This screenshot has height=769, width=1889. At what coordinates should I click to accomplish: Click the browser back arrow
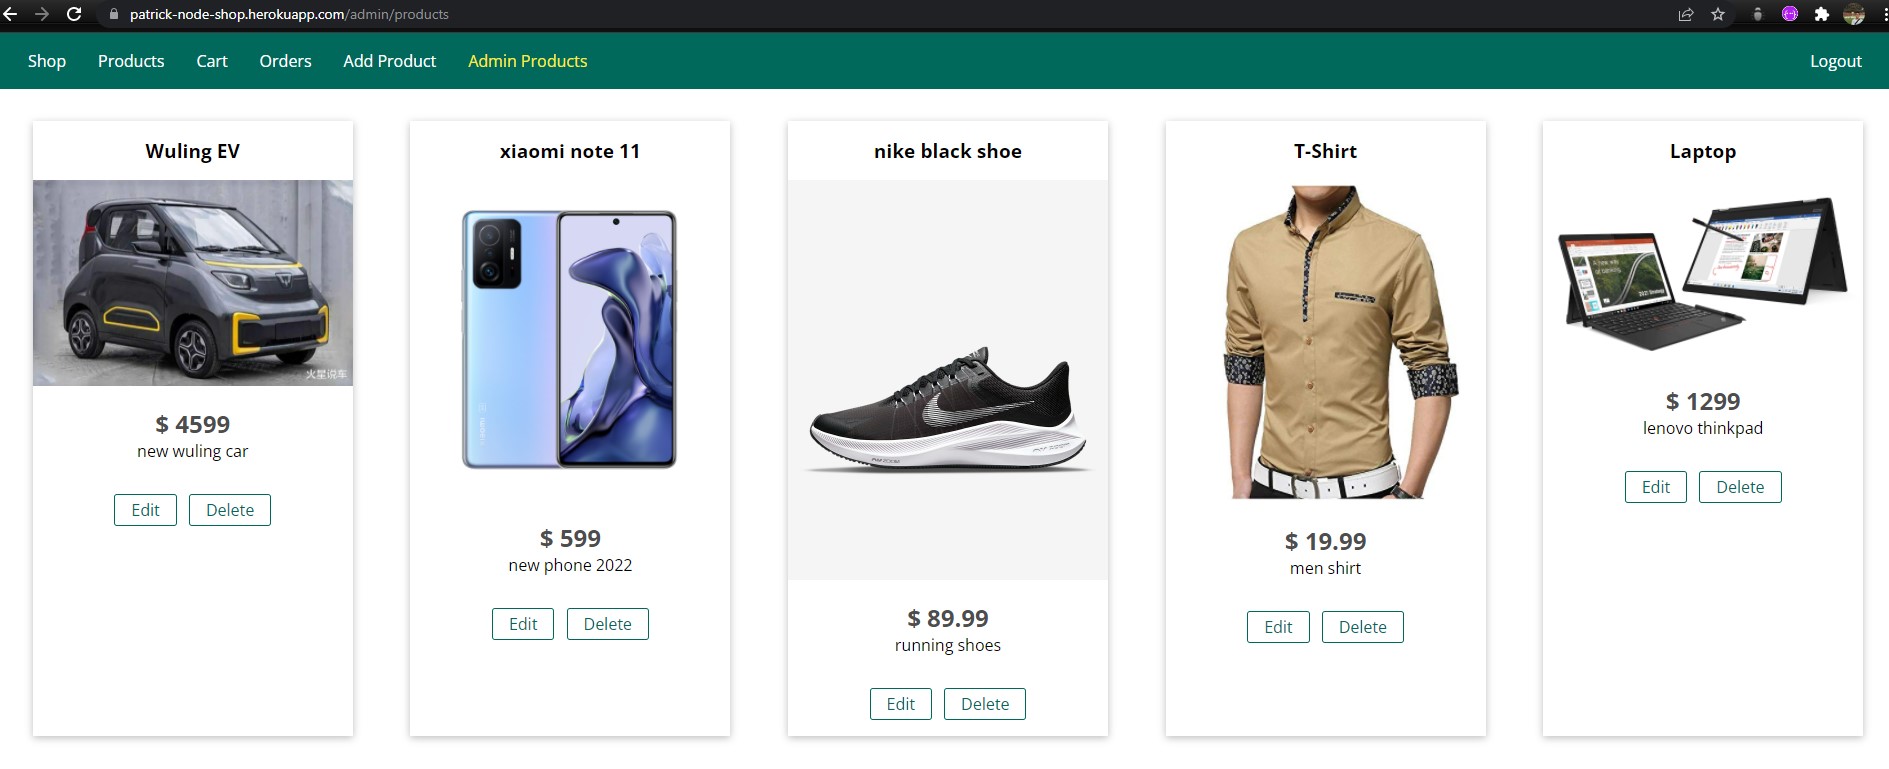point(11,14)
